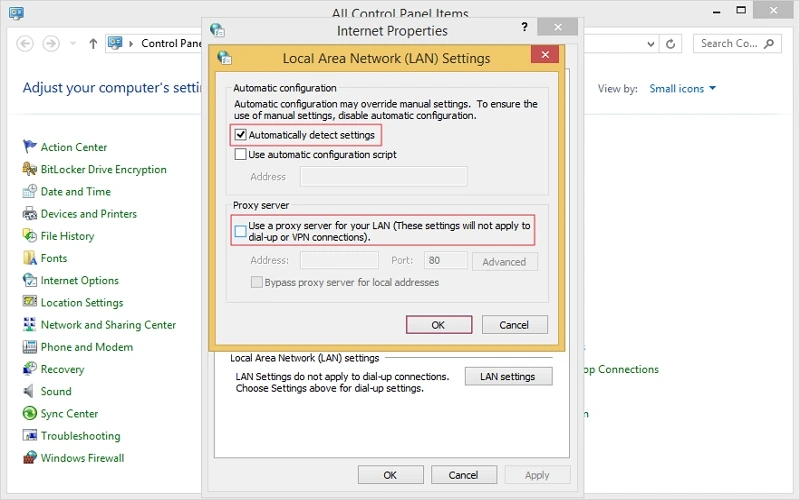
Task: Open the View by Small icons dropdown
Action: click(x=682, y=89)
